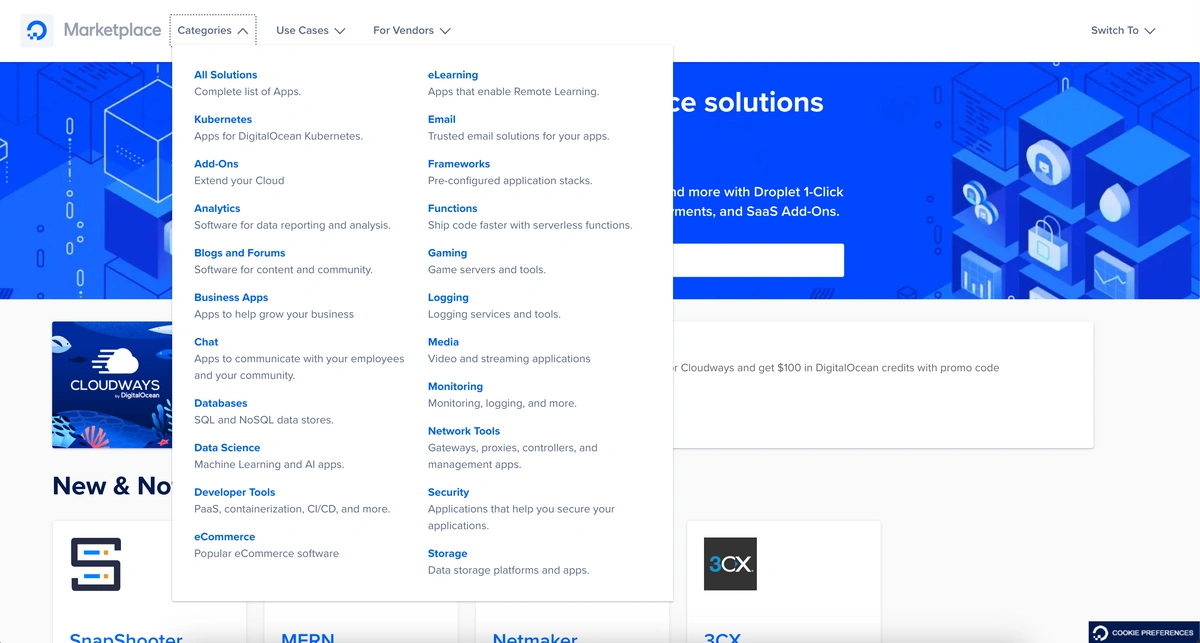
Task: Select Kubernetes category
Action: pos(223,119)
